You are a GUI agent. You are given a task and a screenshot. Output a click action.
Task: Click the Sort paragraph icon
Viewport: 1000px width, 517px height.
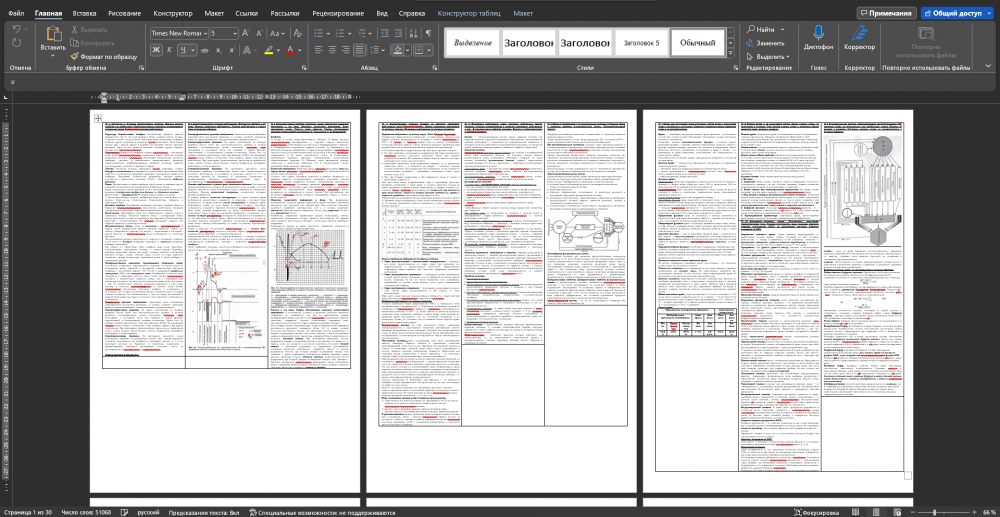point(411,33)
